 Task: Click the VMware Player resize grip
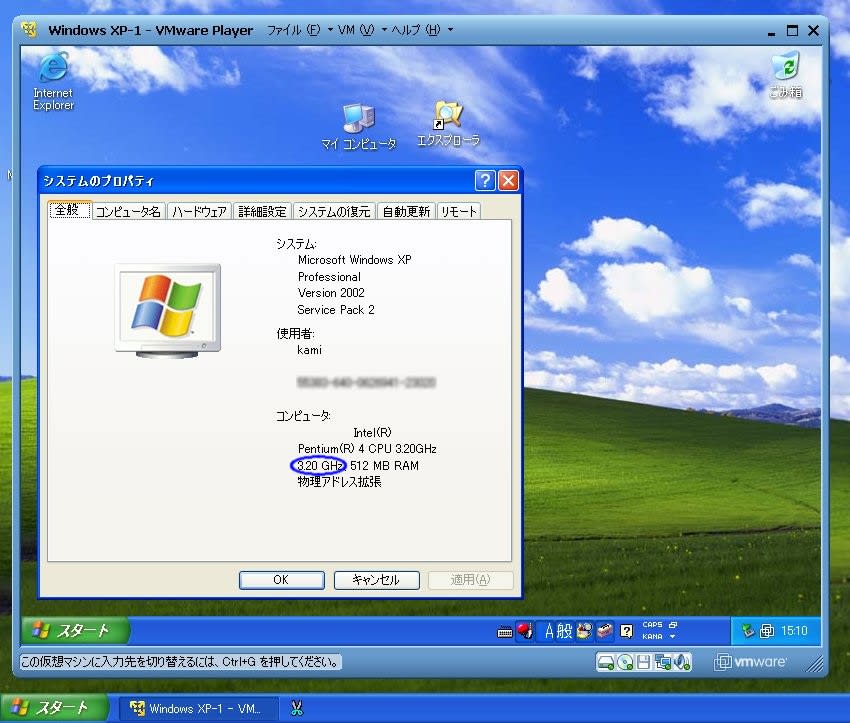[x=816, y=663]
